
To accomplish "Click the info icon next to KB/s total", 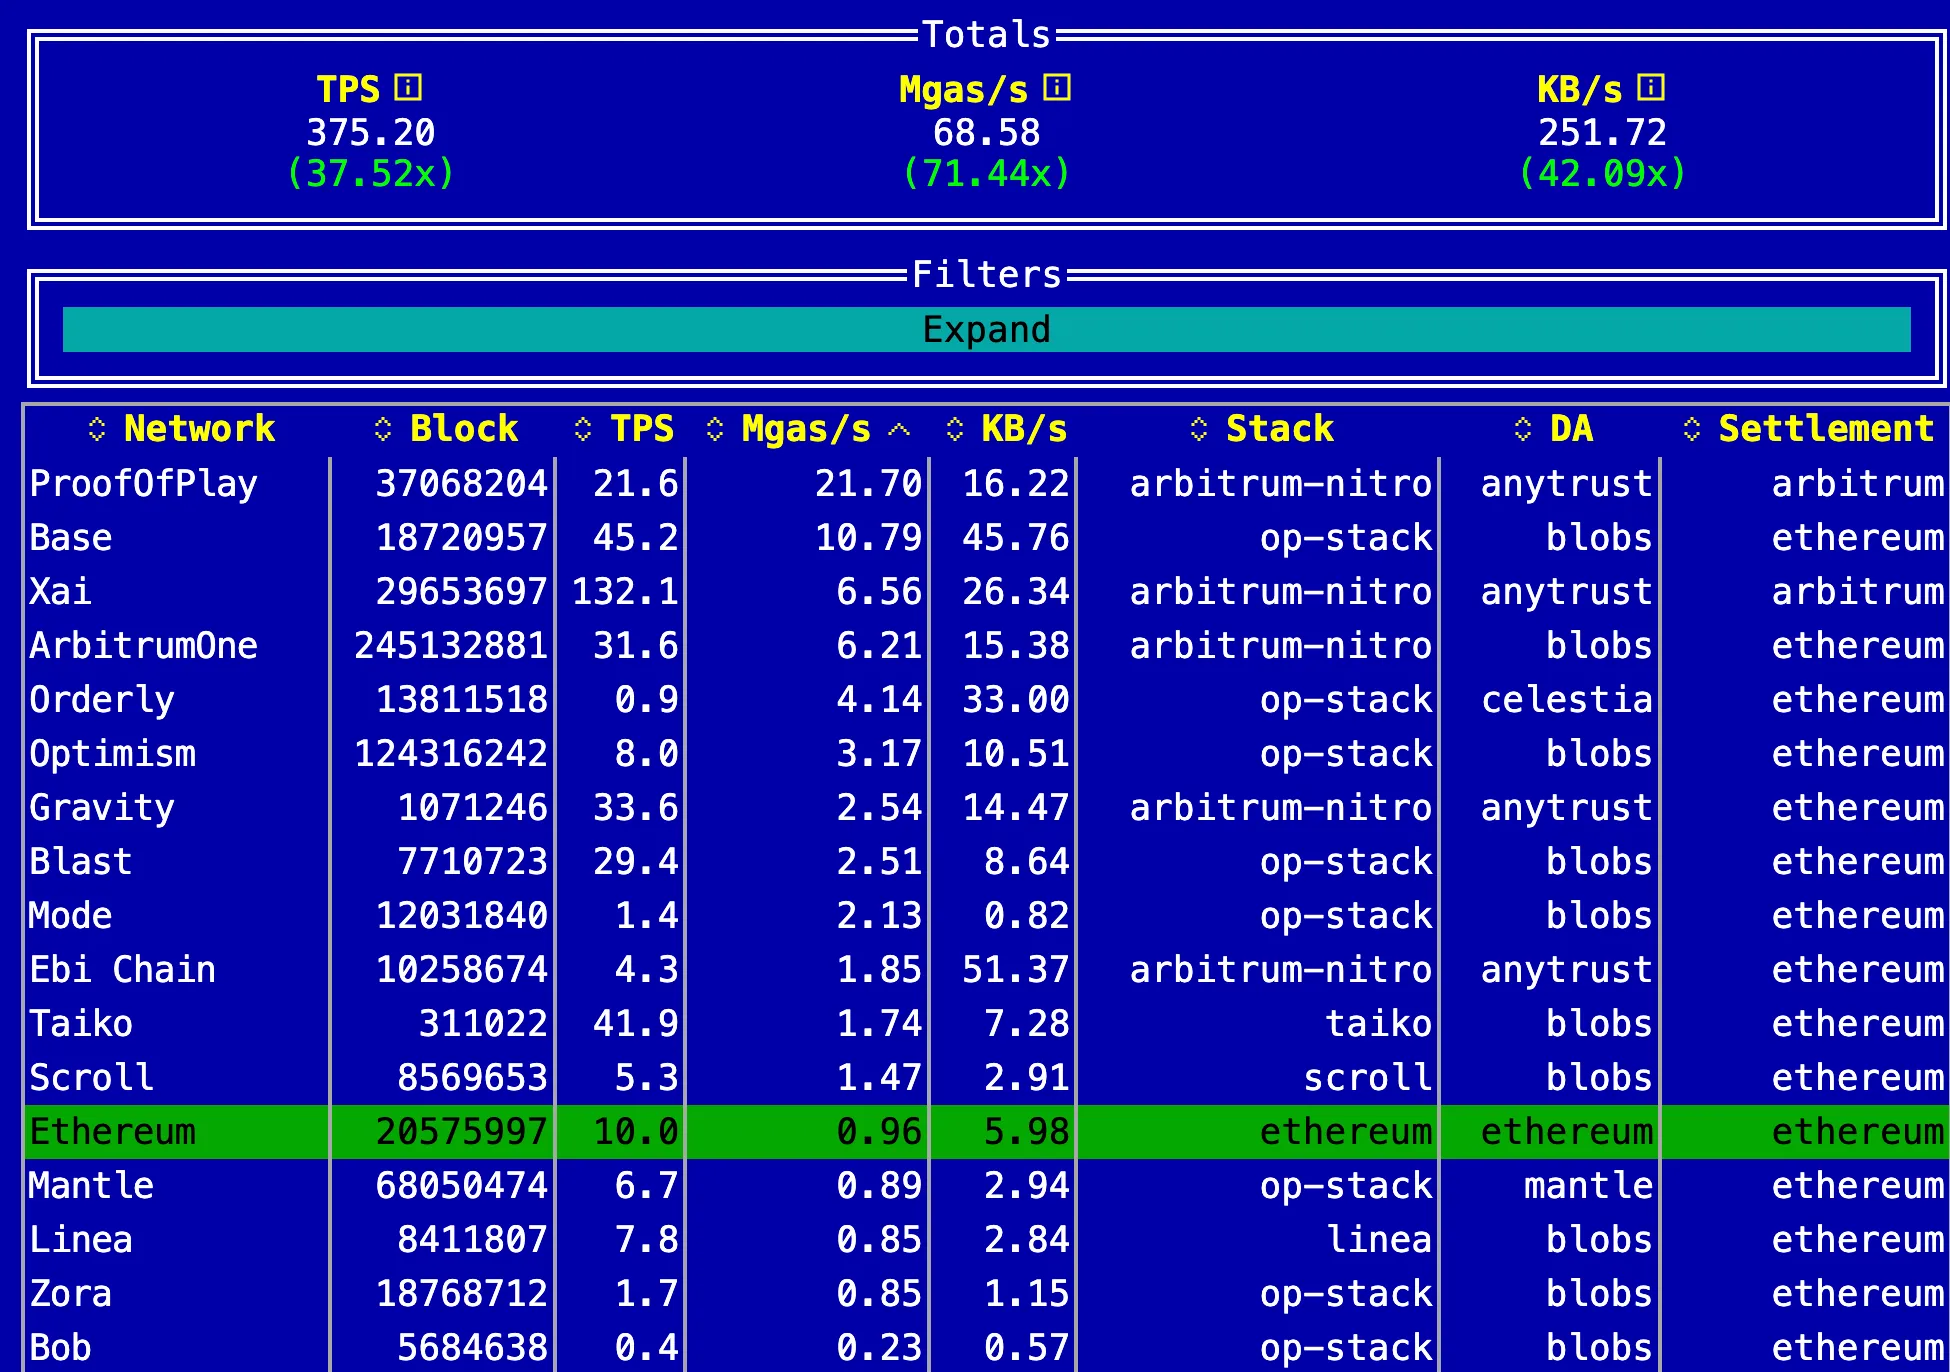I will [x=1651, y=88].
